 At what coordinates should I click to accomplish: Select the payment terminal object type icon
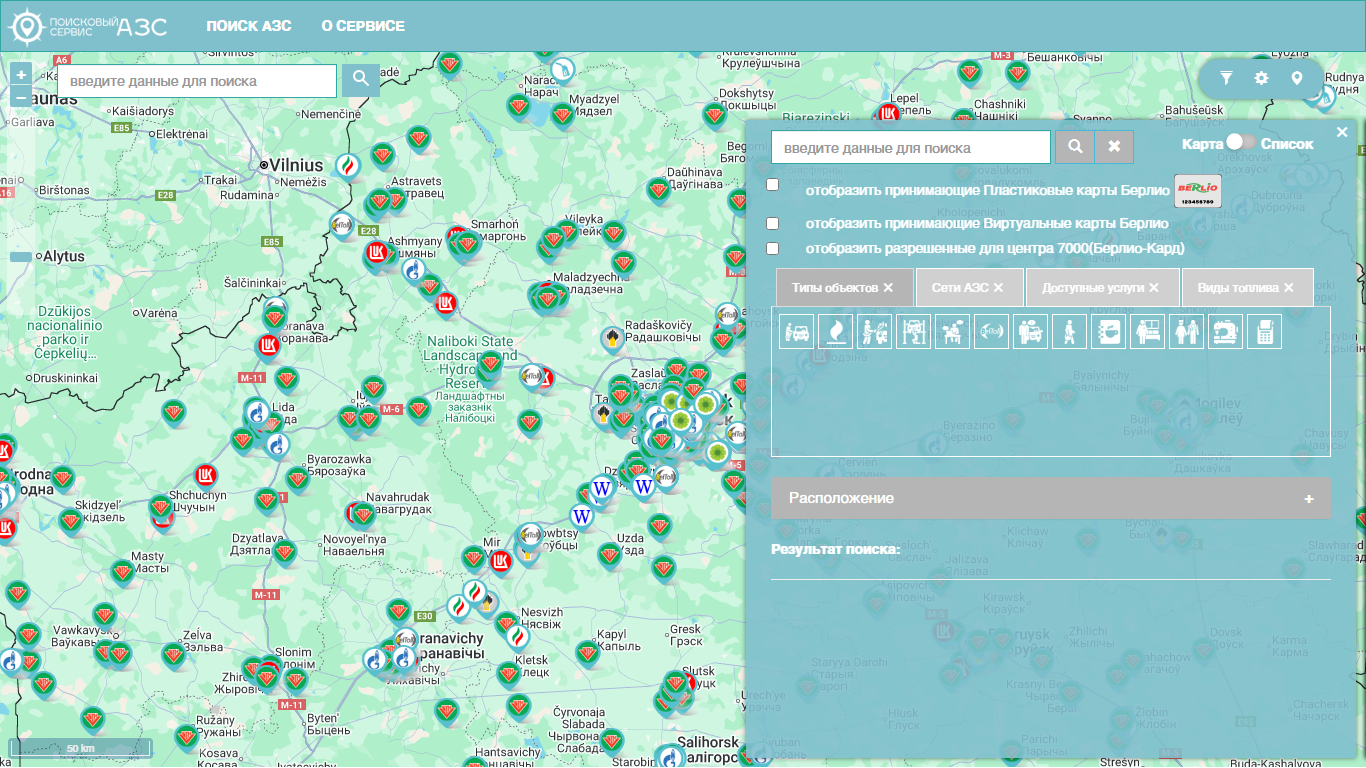coord(1264,331)
